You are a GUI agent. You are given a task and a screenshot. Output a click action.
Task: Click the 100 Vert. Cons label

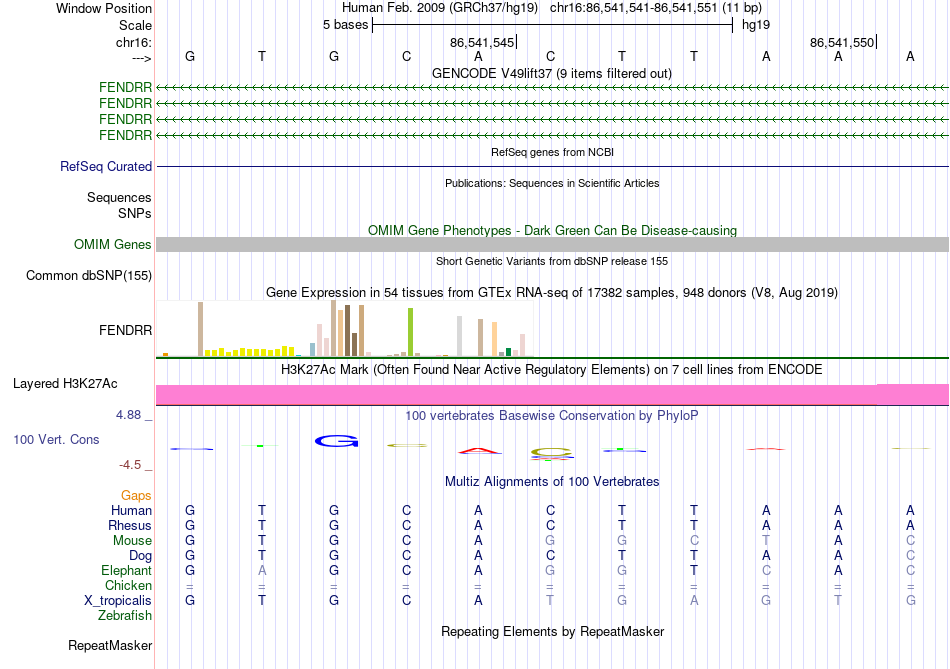56,439
